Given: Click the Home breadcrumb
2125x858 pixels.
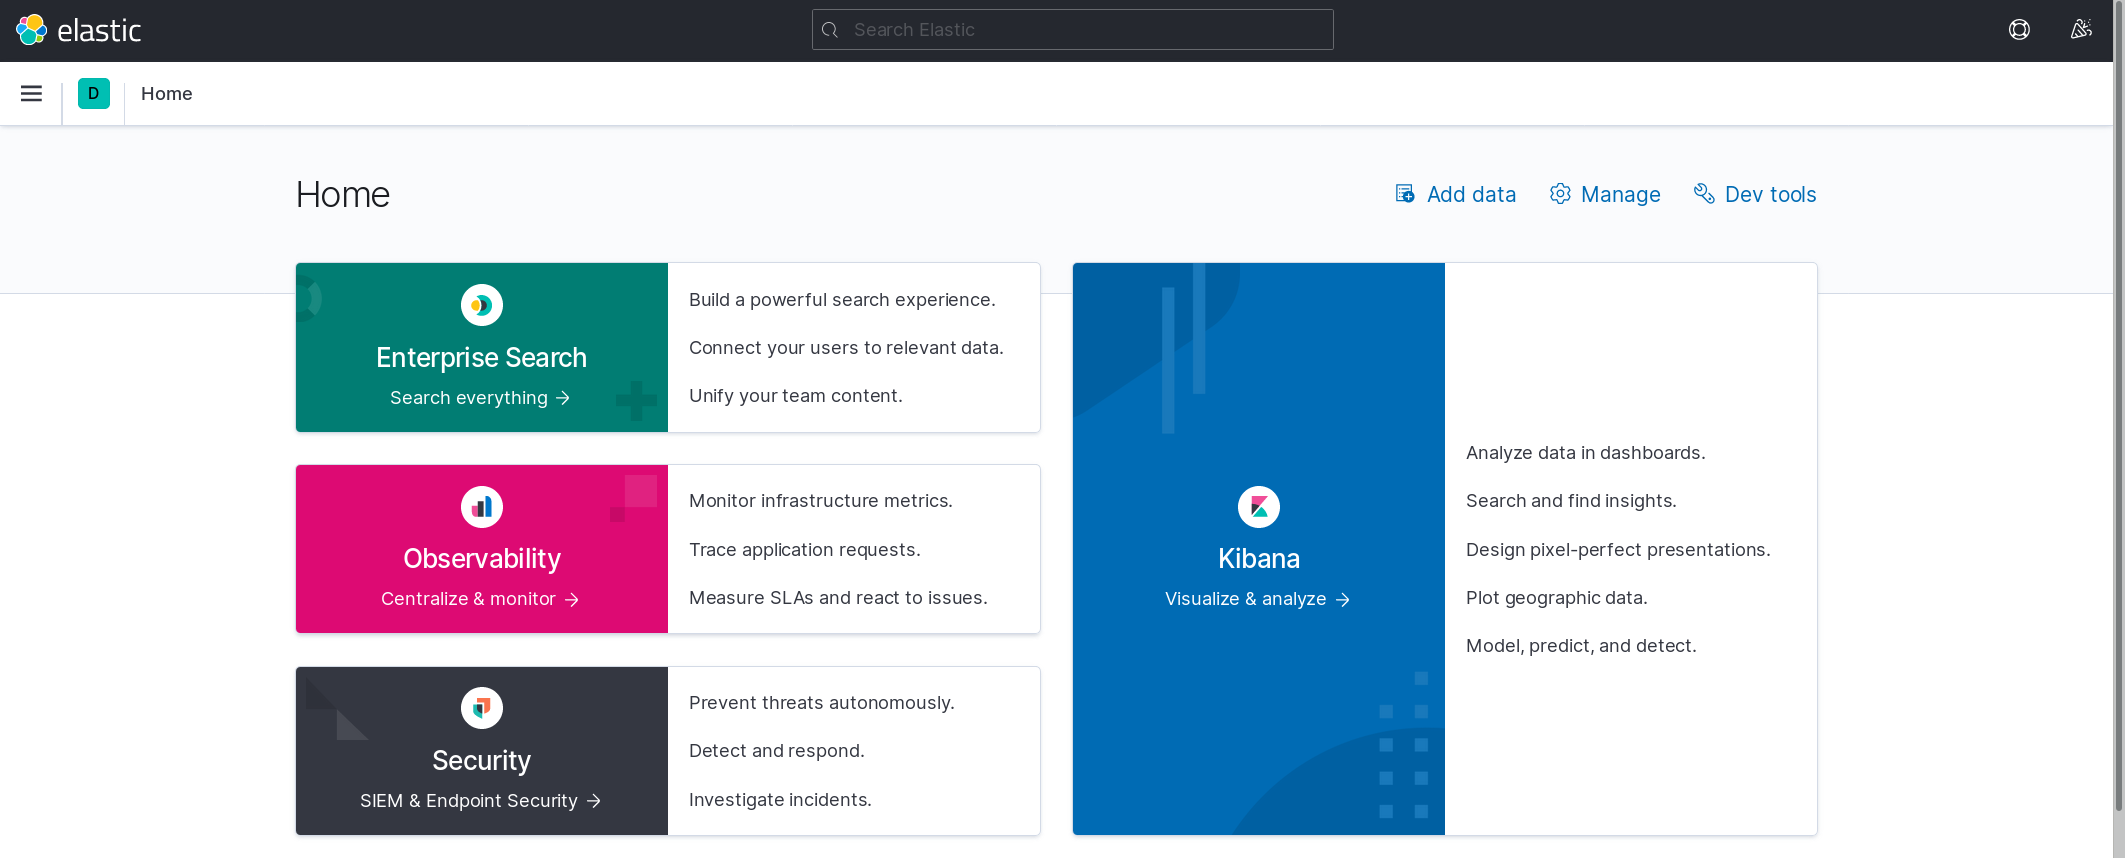Looking at the screenshot, I should click(166, 93).
